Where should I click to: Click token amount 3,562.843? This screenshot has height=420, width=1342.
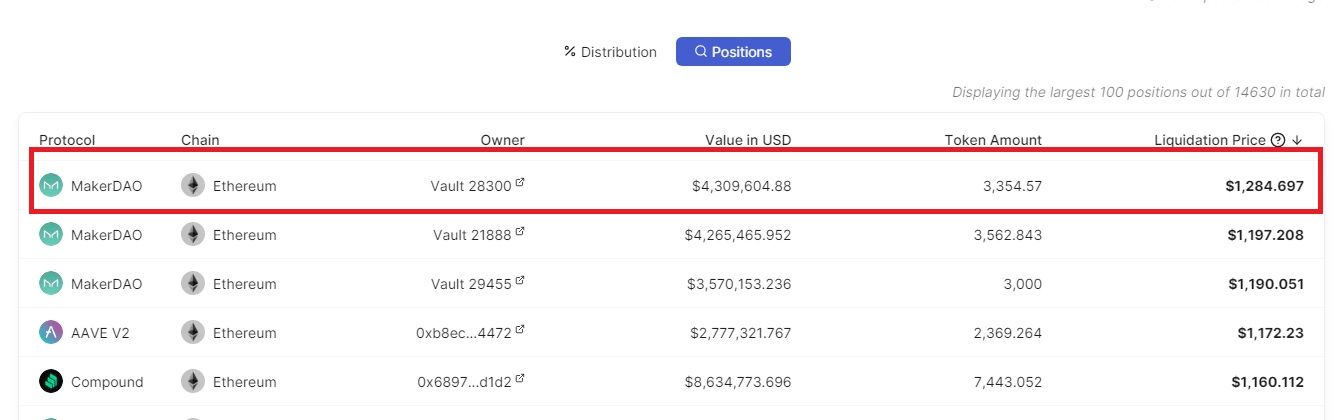coord(1007,235)
